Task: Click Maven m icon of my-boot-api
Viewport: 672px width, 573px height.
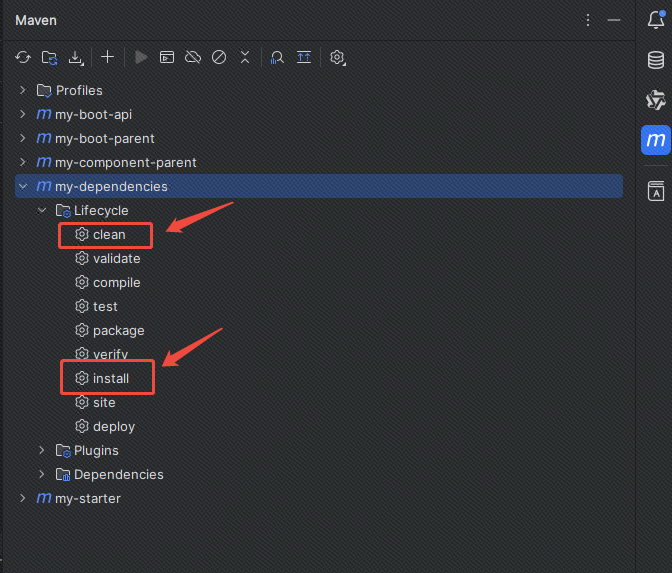Action: [x=44, y=114]
